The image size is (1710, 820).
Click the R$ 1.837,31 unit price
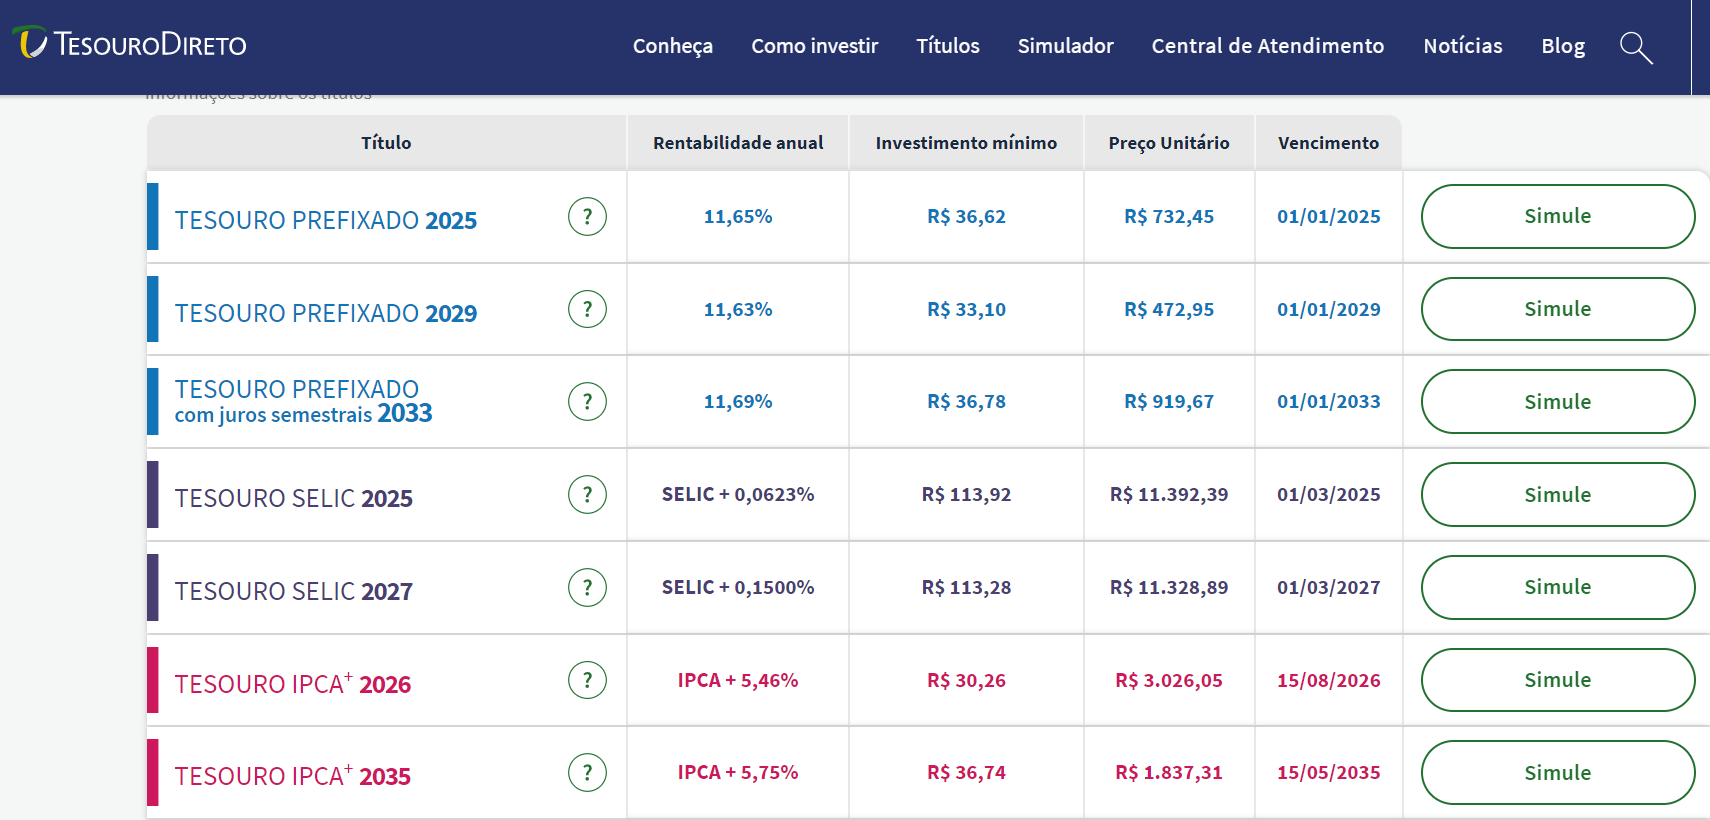pyautogui.click(x=1169, y=772)
